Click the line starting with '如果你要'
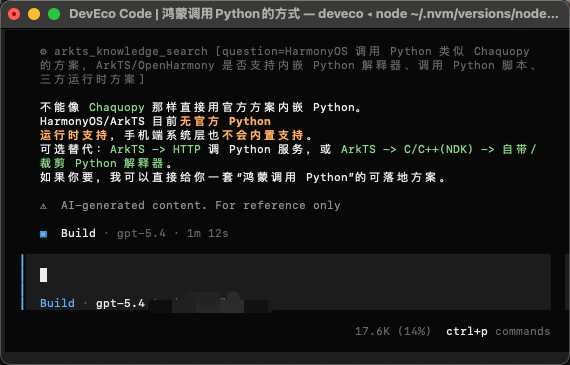The height and width of the screenshot is (365, 570). tap(243, 177)
